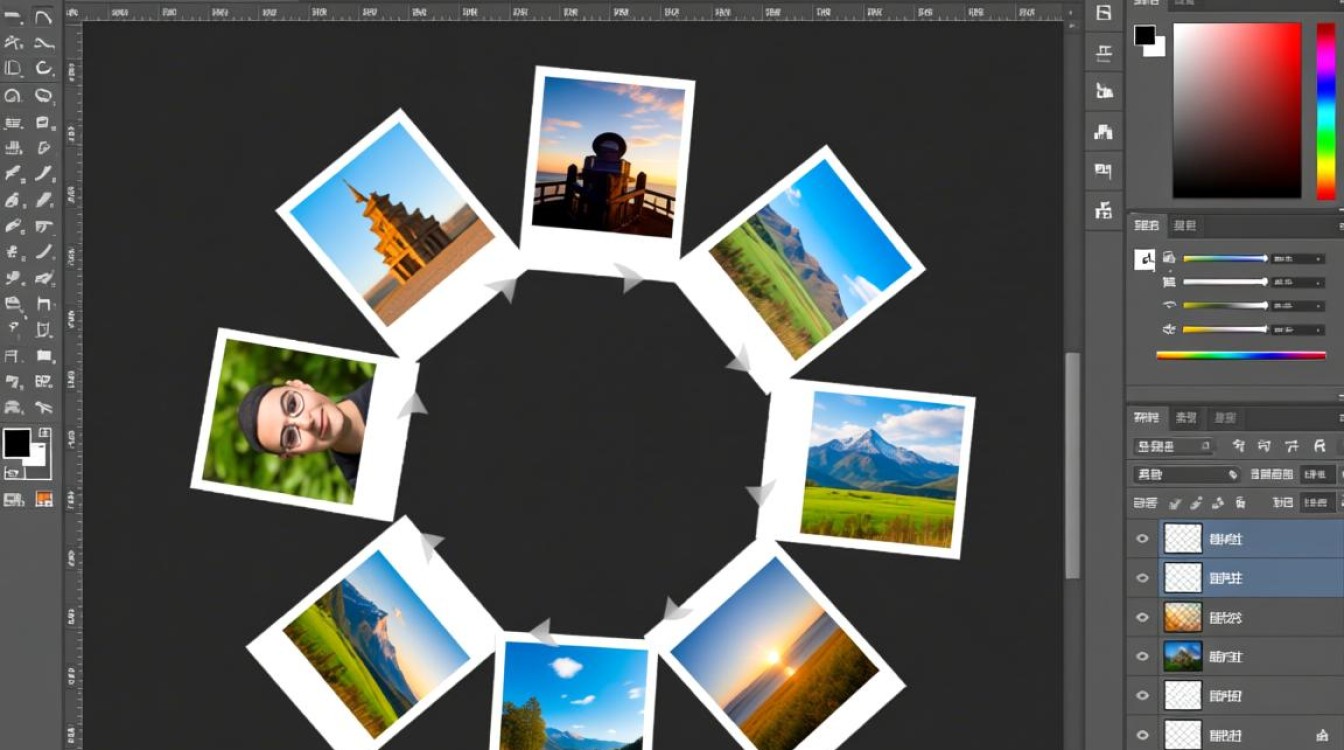The width and height of the screenshot is (1344, 750).
Task: Click inside the red color field of the color picker
Action: [x=1237, y=110]
